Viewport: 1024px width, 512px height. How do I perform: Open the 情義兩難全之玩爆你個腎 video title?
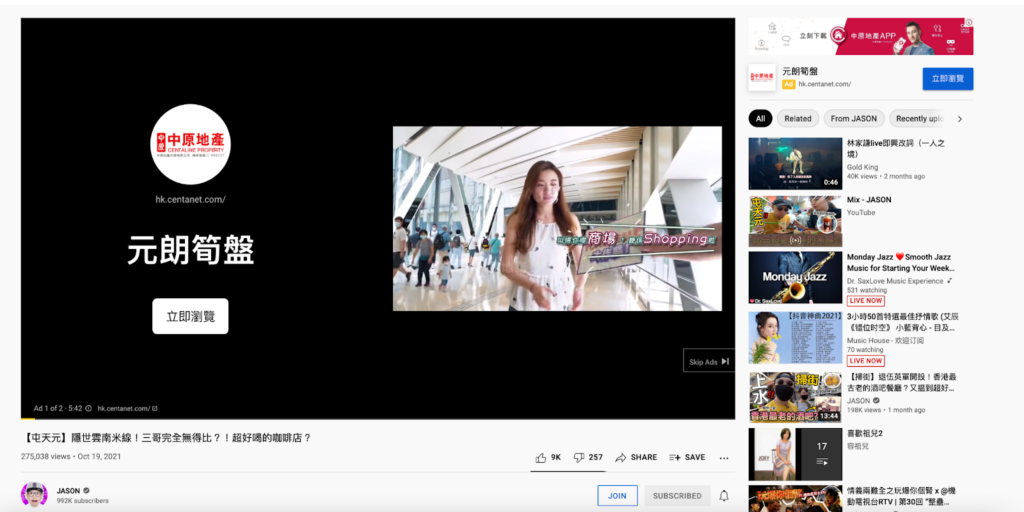[902, 496]
